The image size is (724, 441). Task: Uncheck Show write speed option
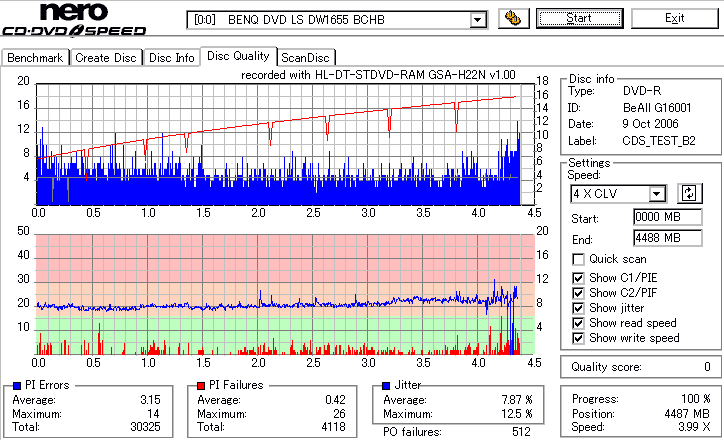coord(578,338)
